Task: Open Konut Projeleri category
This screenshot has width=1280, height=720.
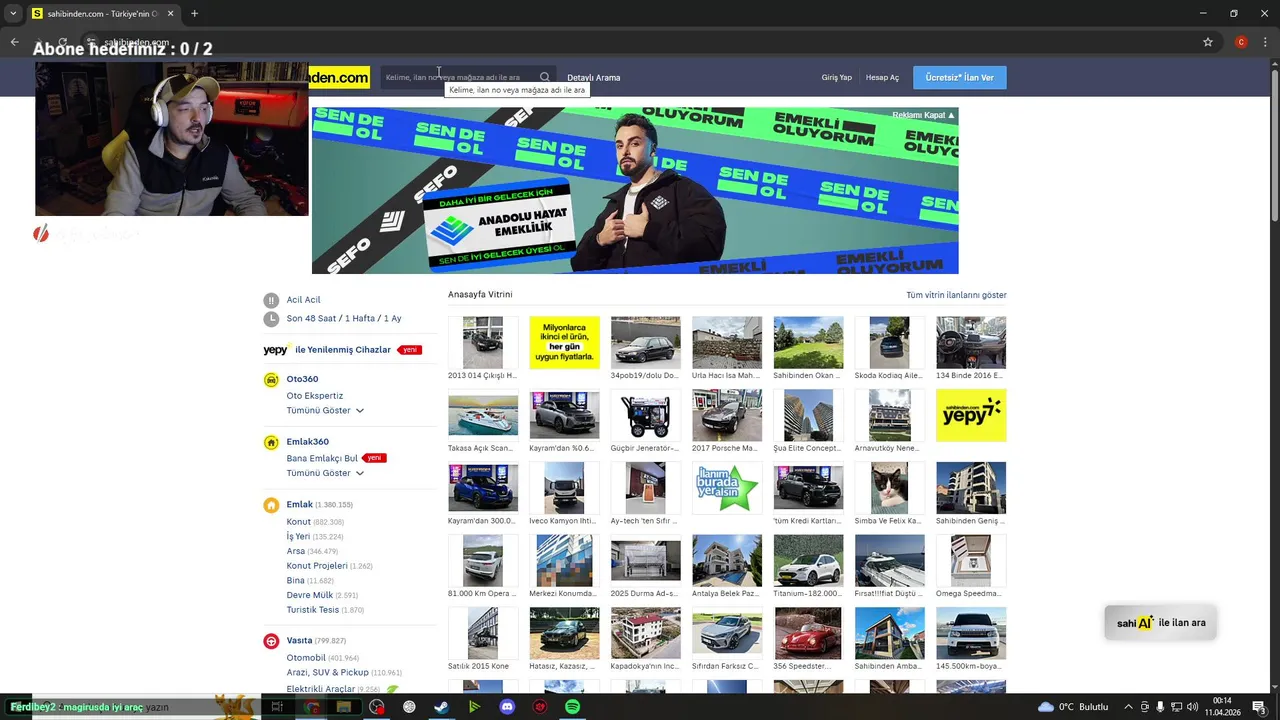Action: 317,566
